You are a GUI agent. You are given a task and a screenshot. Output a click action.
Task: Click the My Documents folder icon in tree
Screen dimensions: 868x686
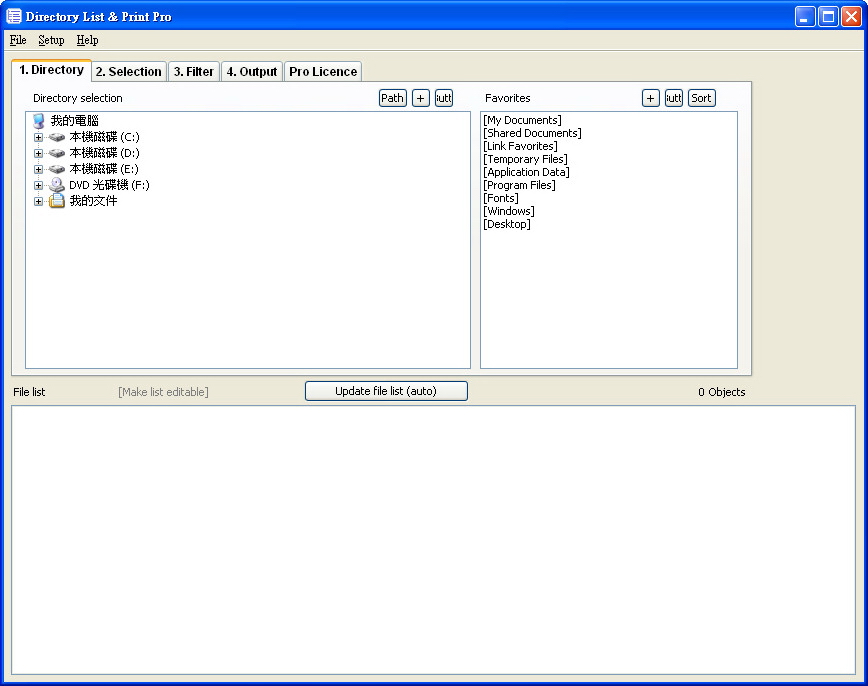coord(57,201)
